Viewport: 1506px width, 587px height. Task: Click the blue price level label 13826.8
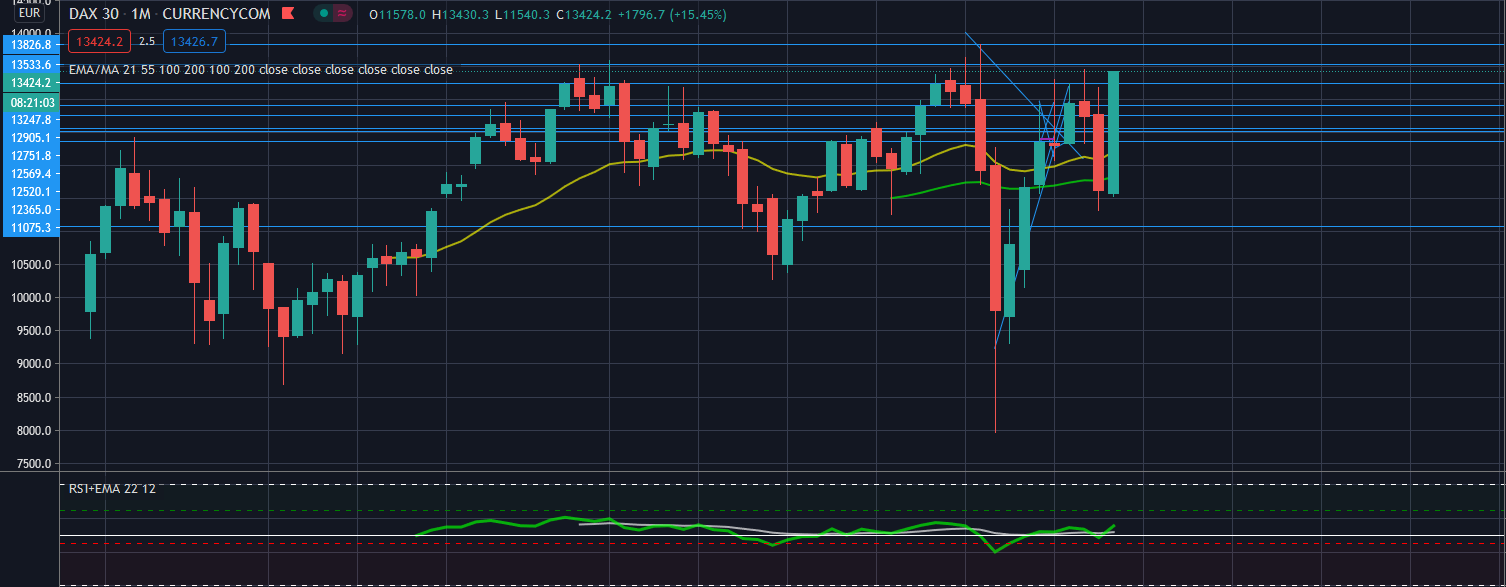click(30, 46)
